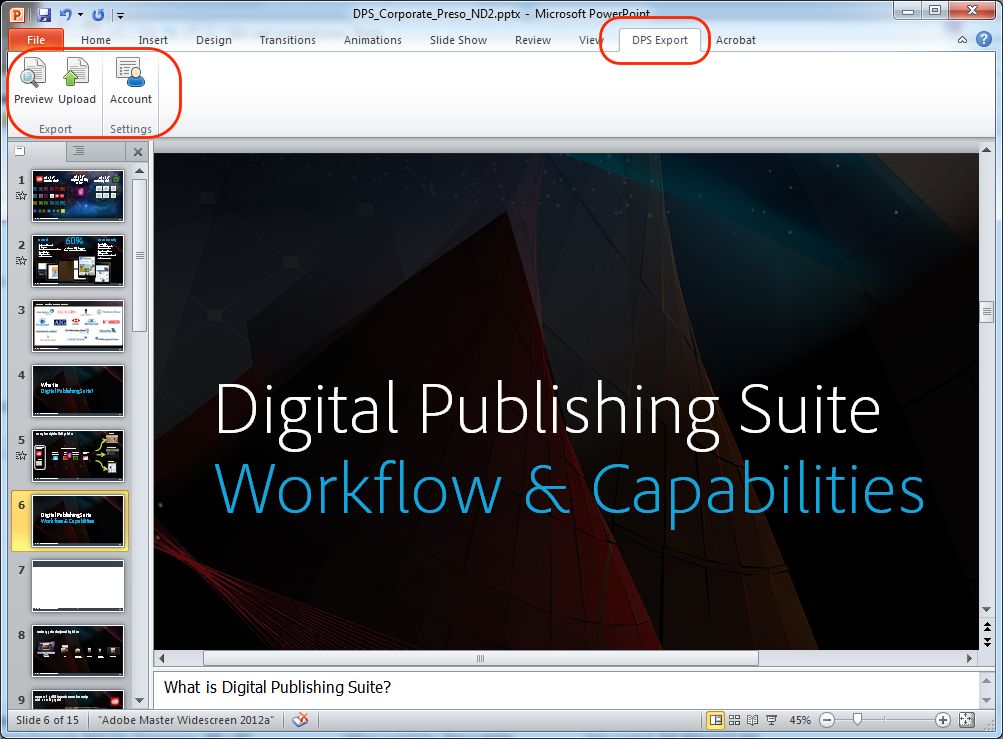Select slide 3 thumbnail with logos
1003x739 pixels.
78,326
